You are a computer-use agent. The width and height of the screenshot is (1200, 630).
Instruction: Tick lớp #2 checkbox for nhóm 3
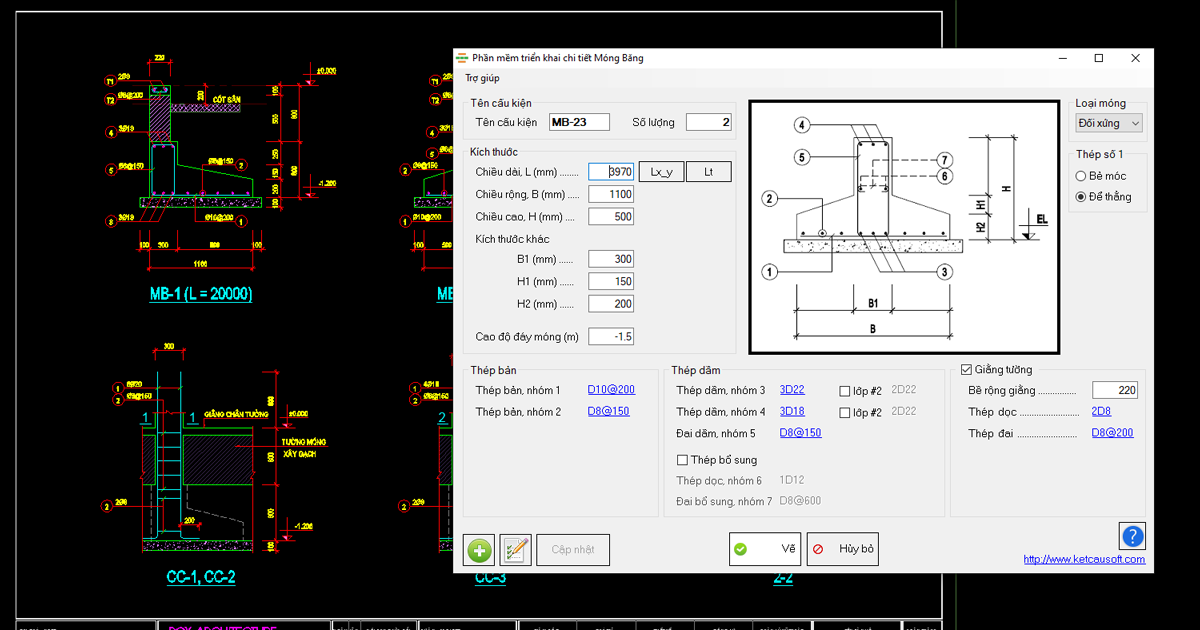pos(845,391)
